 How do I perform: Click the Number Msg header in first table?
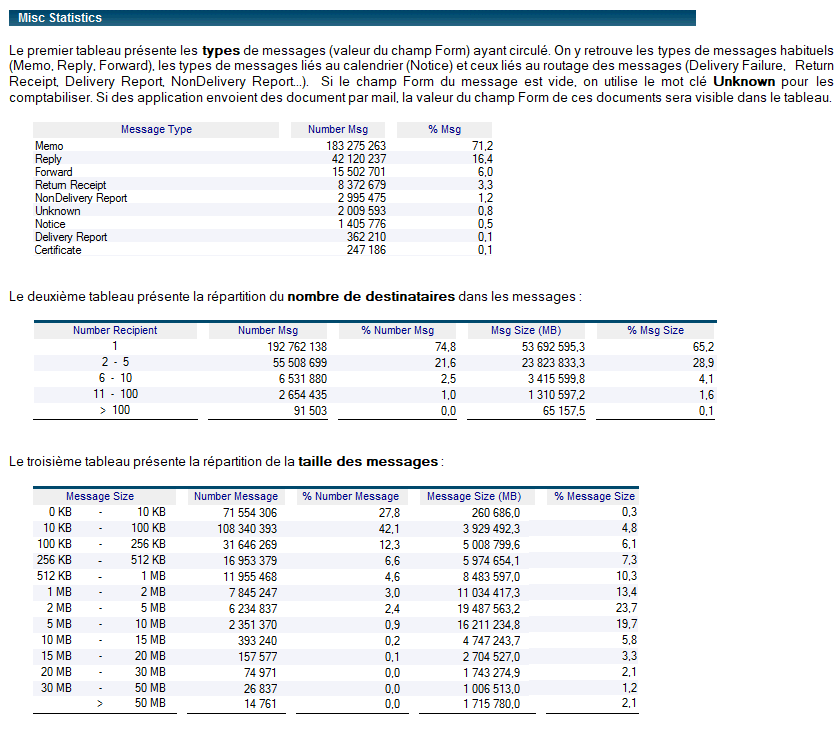(x=338, y=129)
